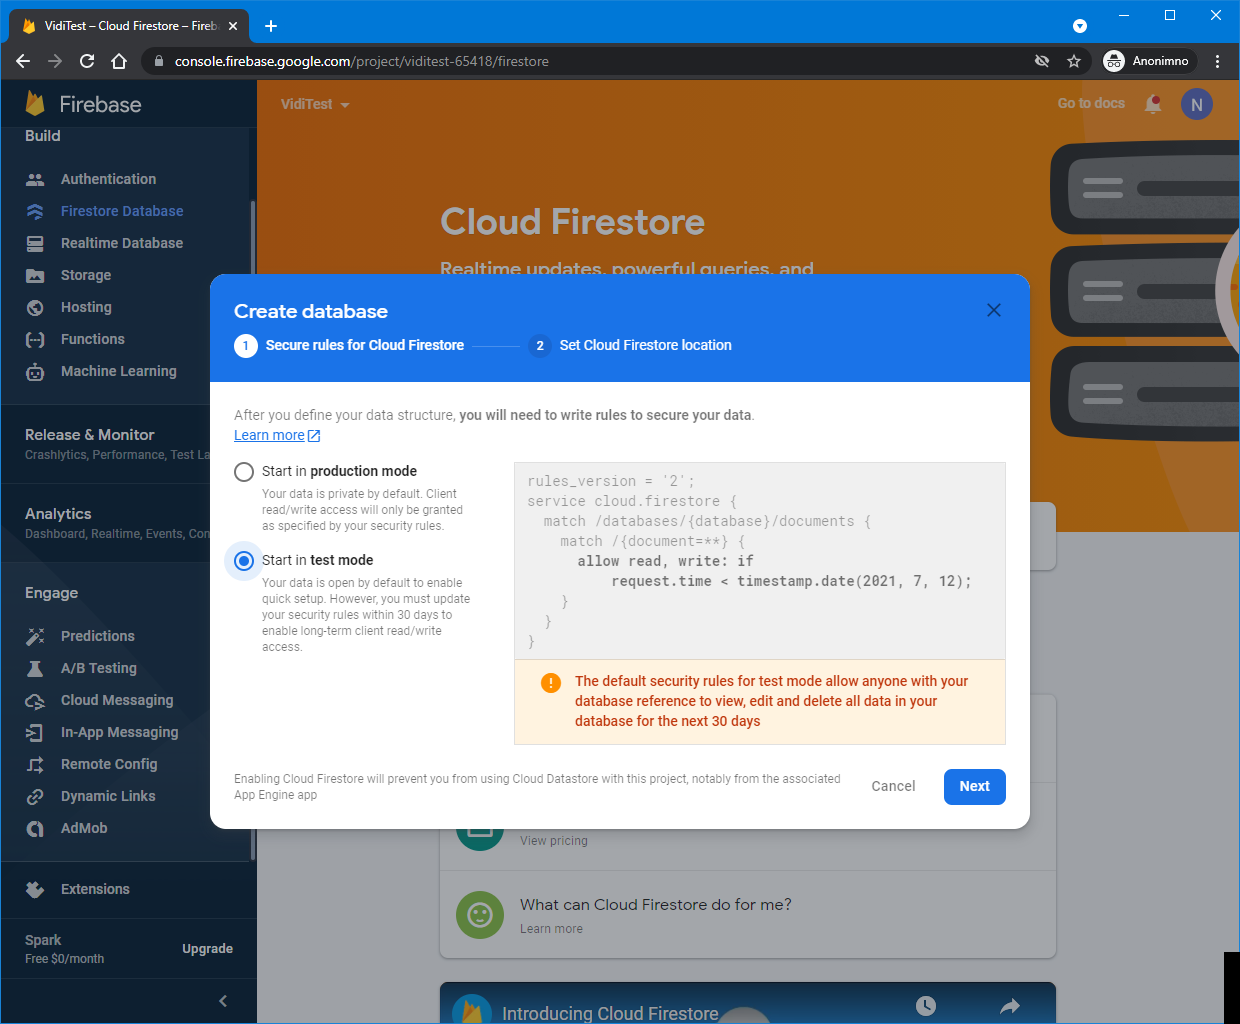The width and height of the screenshot is (1240, 1024).
Task: Select Start in production mode radio
Action: point(244,472)
